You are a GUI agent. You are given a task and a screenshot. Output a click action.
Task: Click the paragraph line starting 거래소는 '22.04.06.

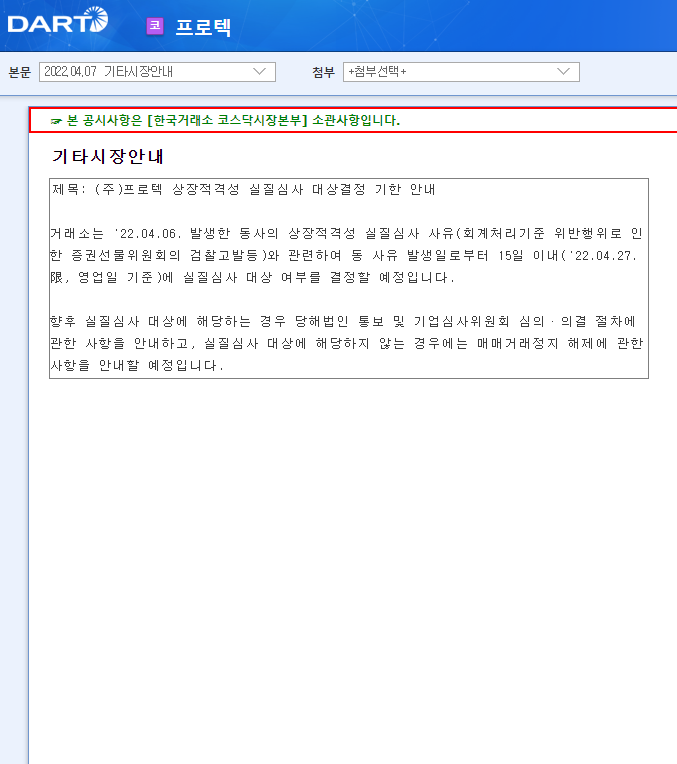click(x=347, y=233)
